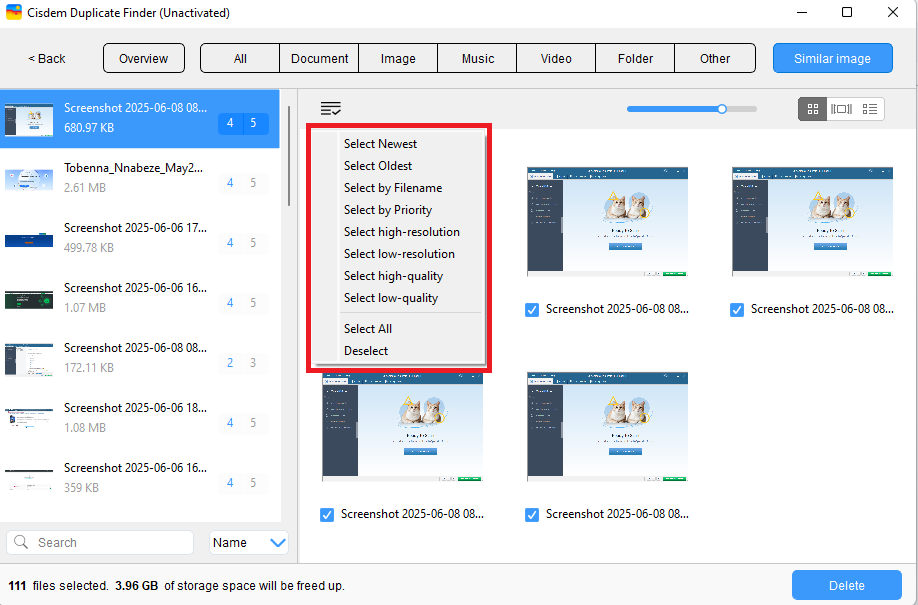Choose Deselect from the menu
The height and width of the screenshot is (605, 918).
[x=366, y=351]
